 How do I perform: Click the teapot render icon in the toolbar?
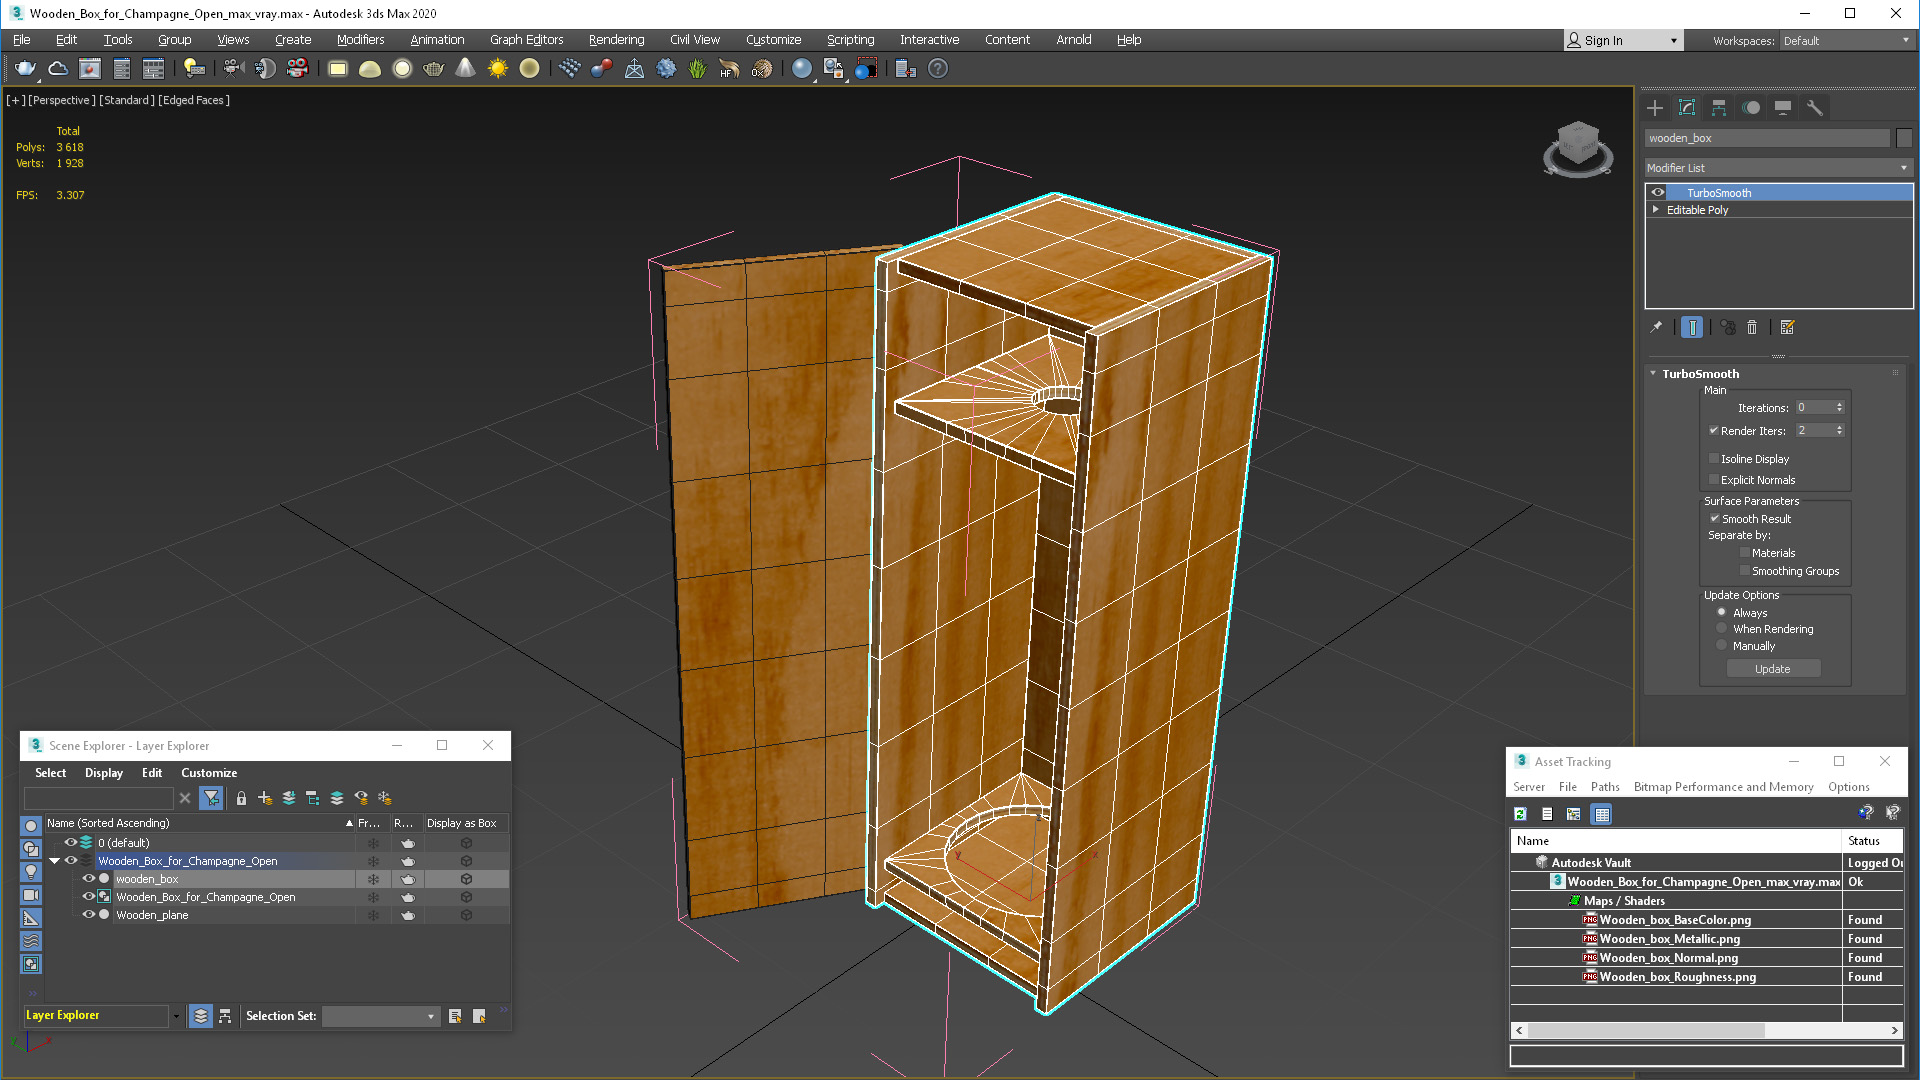(x=25, y=68)
